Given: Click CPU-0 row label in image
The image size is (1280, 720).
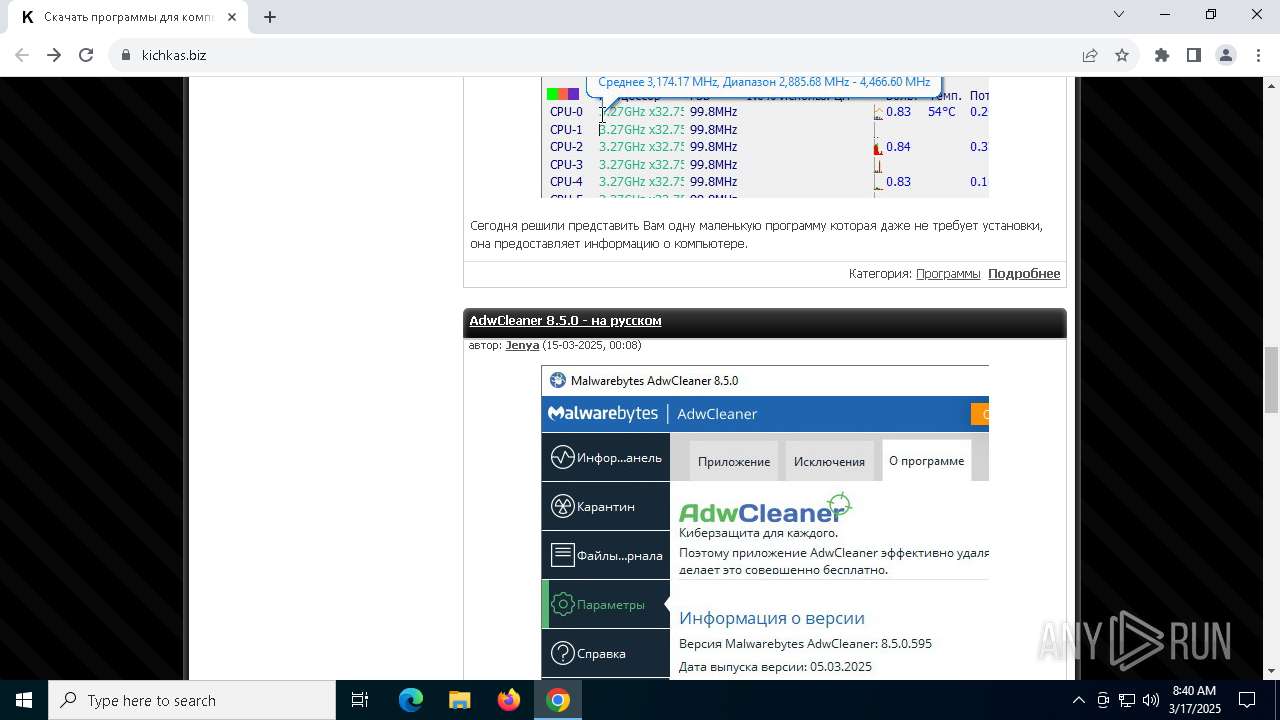Looking at the screenshot, I should (x=566, y=112).
